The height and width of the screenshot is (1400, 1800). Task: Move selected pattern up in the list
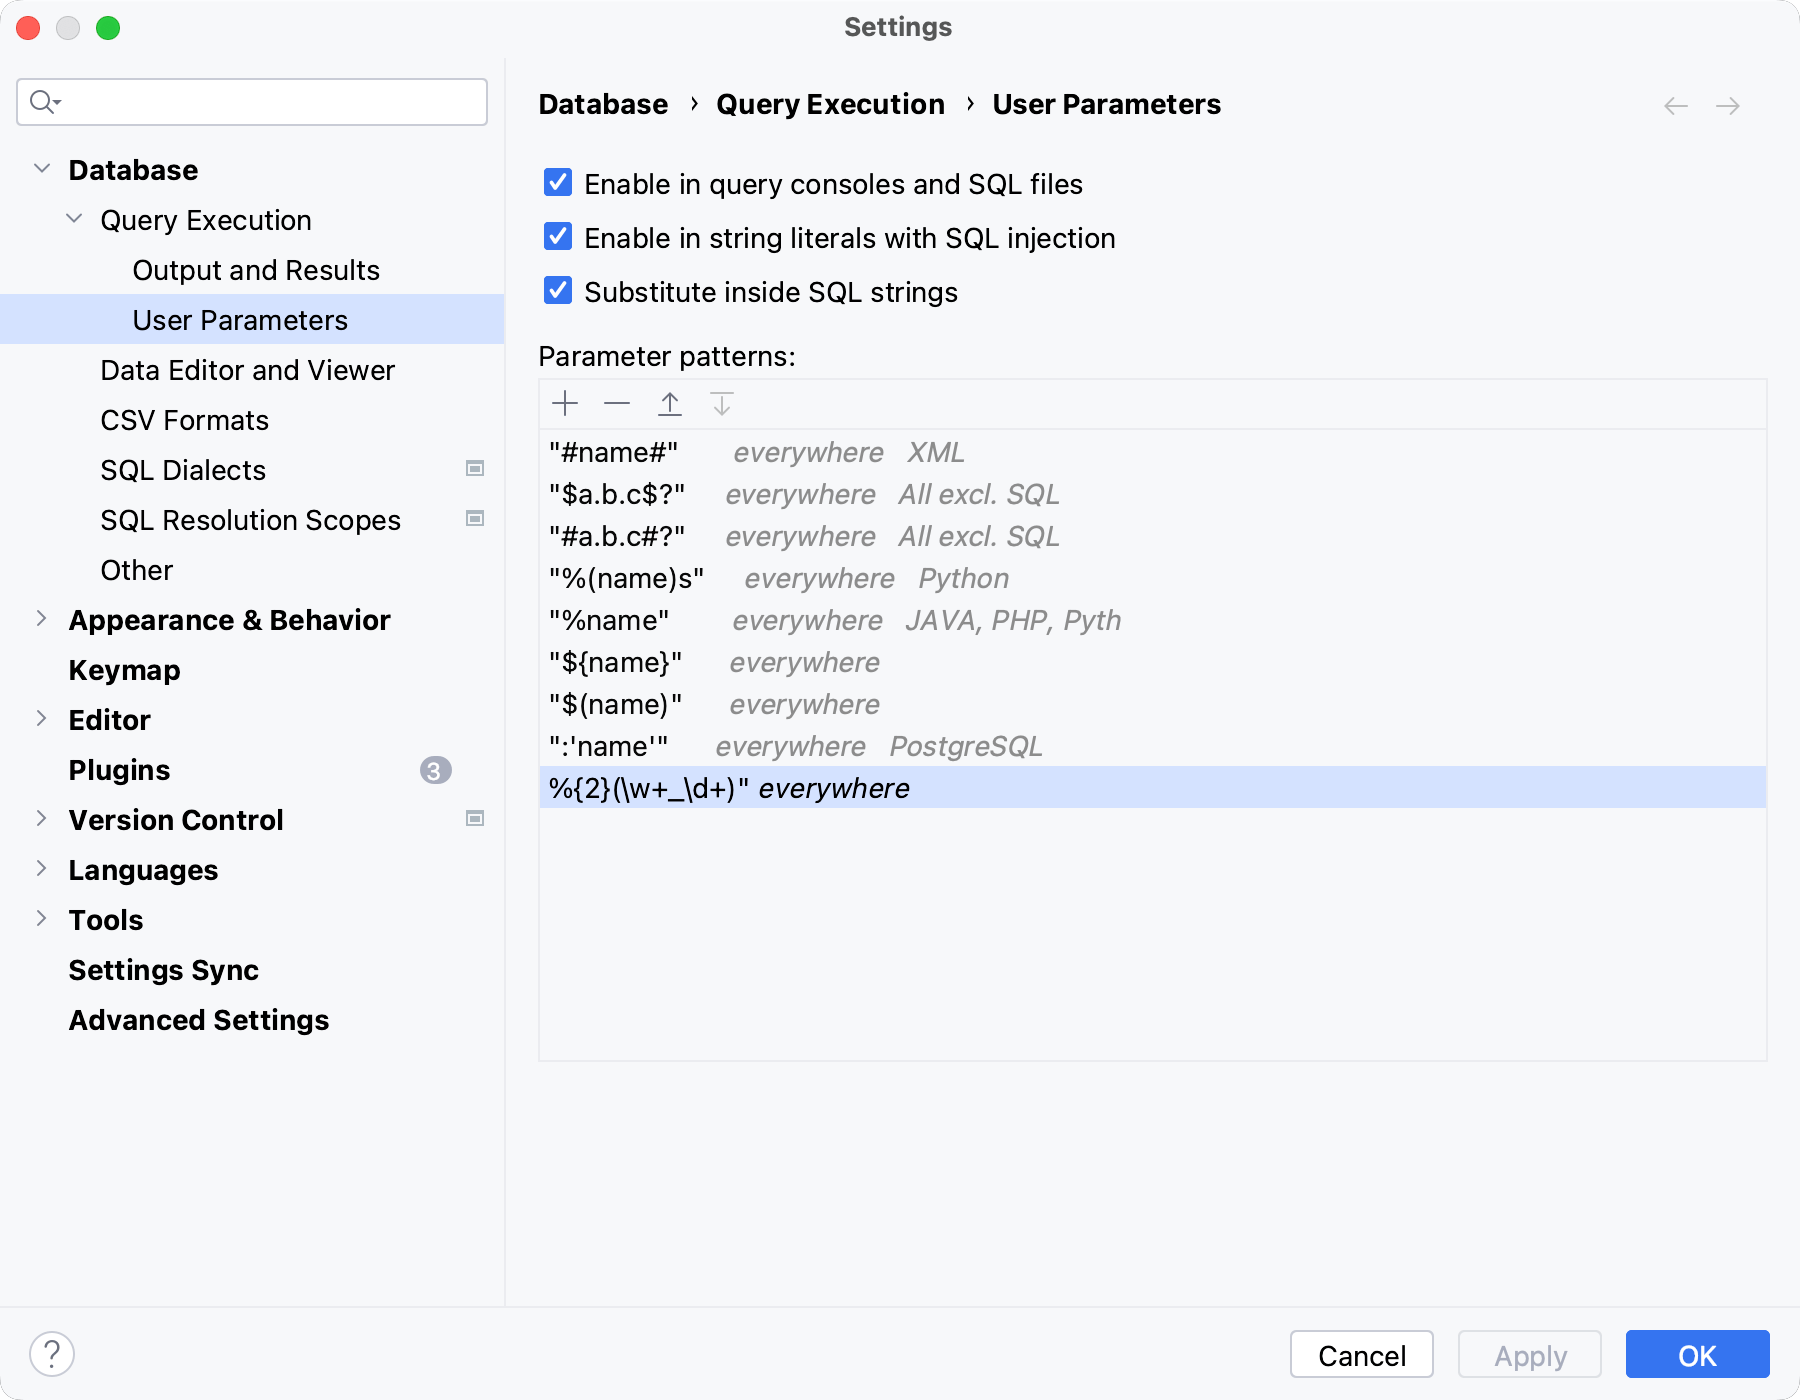tap(669, 403)
